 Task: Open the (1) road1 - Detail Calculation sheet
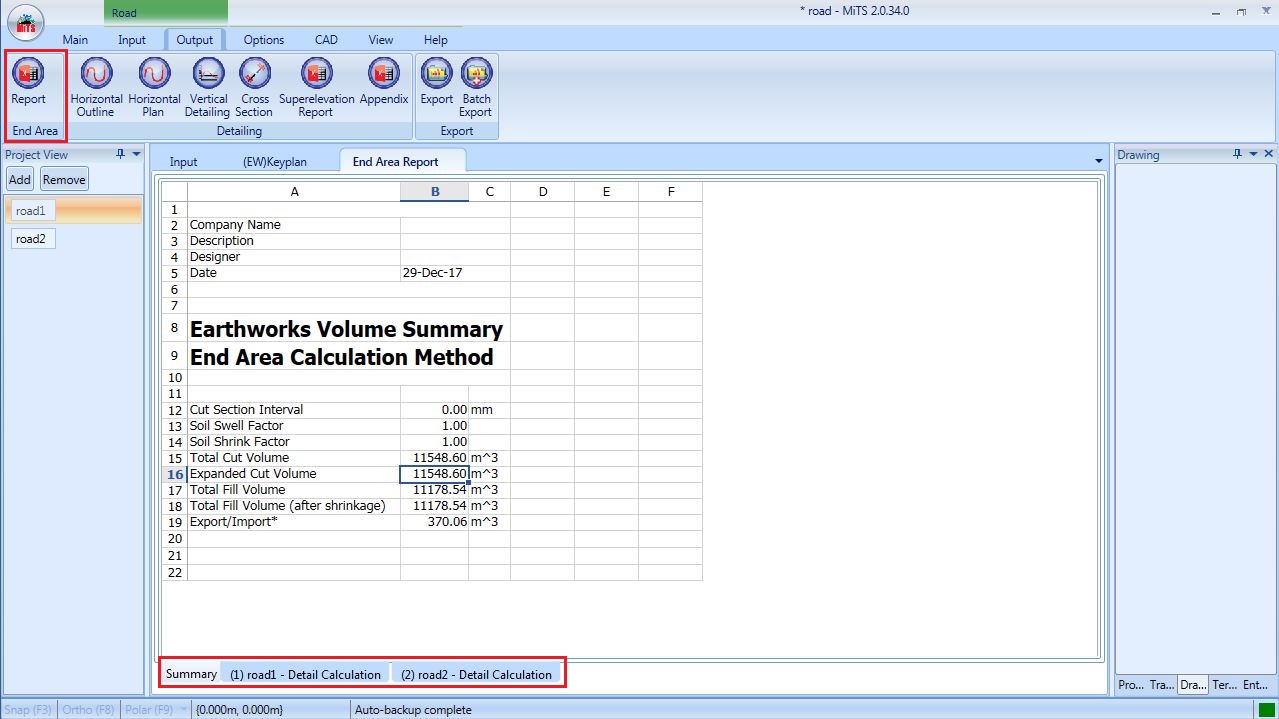305,674
